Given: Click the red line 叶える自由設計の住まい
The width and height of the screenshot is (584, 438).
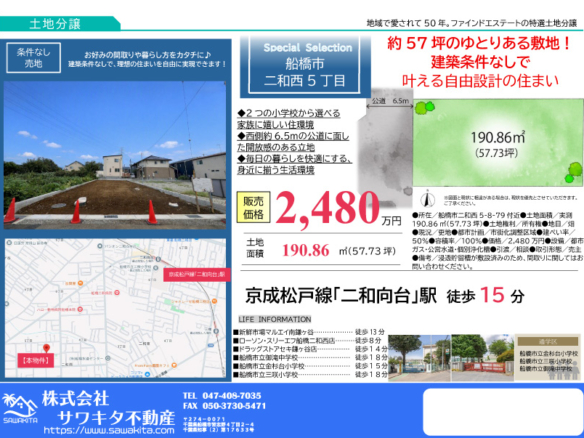Looking at the screenshot, I should (x=480, y=80).
